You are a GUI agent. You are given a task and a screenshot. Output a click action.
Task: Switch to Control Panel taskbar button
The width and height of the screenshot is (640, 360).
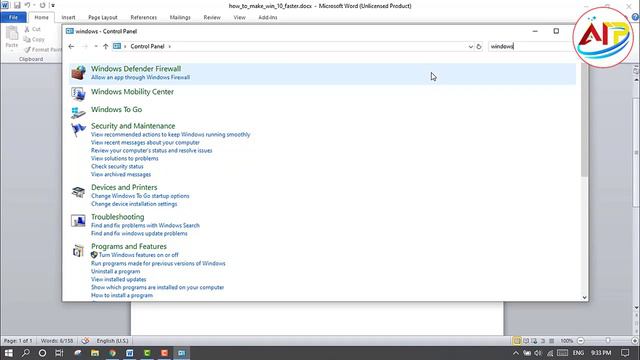182,353
